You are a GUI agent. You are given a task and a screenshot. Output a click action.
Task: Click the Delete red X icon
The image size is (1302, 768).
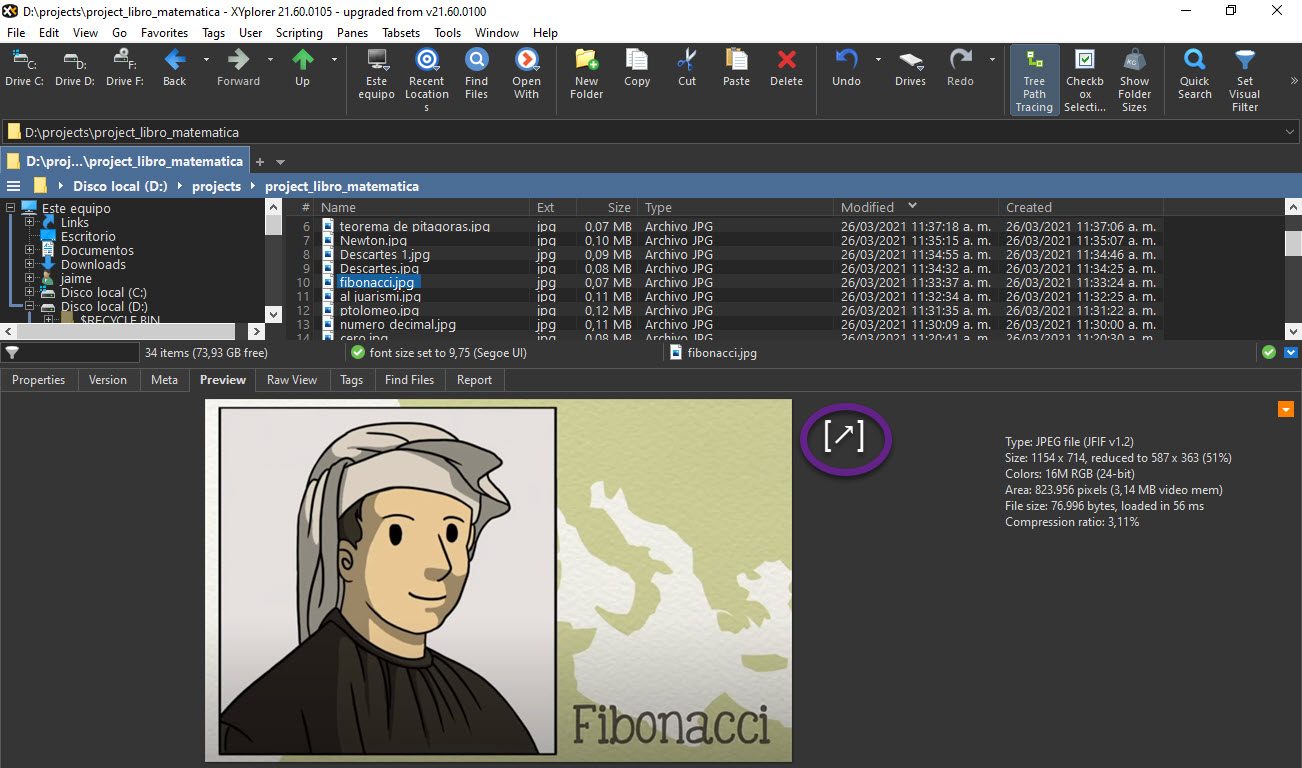click(787, 59)
